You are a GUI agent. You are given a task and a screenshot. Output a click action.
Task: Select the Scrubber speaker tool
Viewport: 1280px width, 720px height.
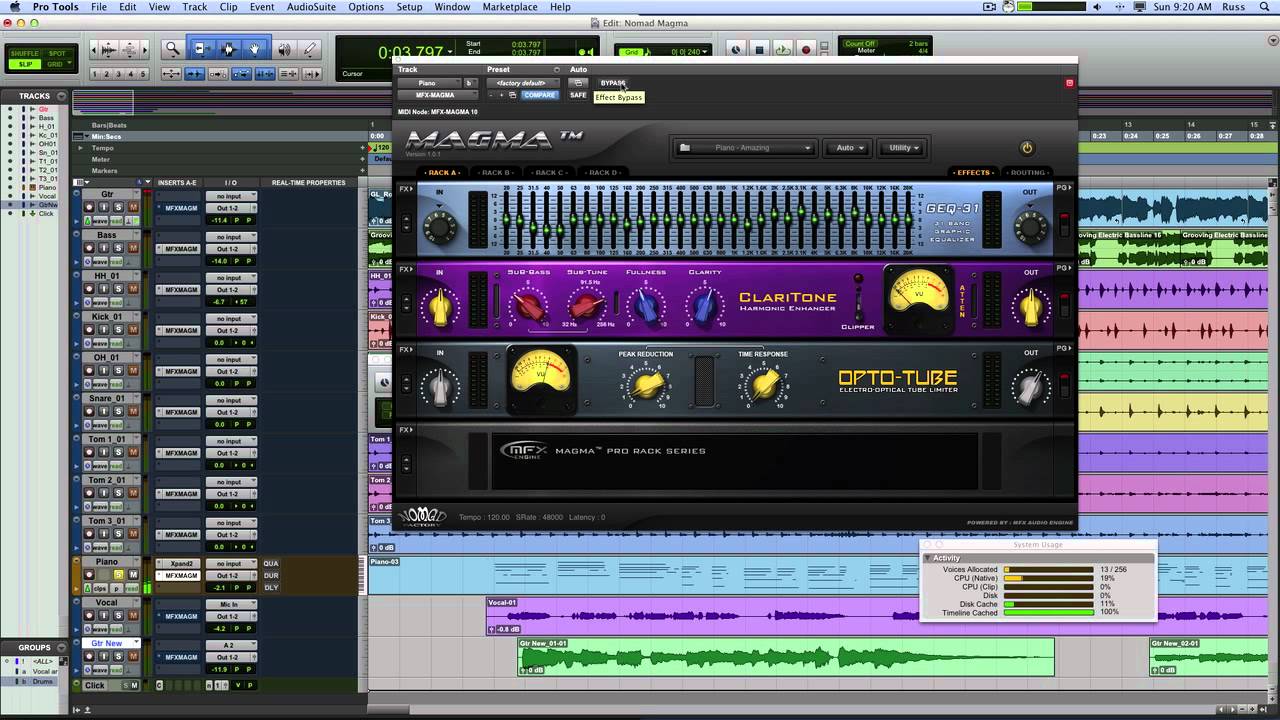(x=284, y=49)
